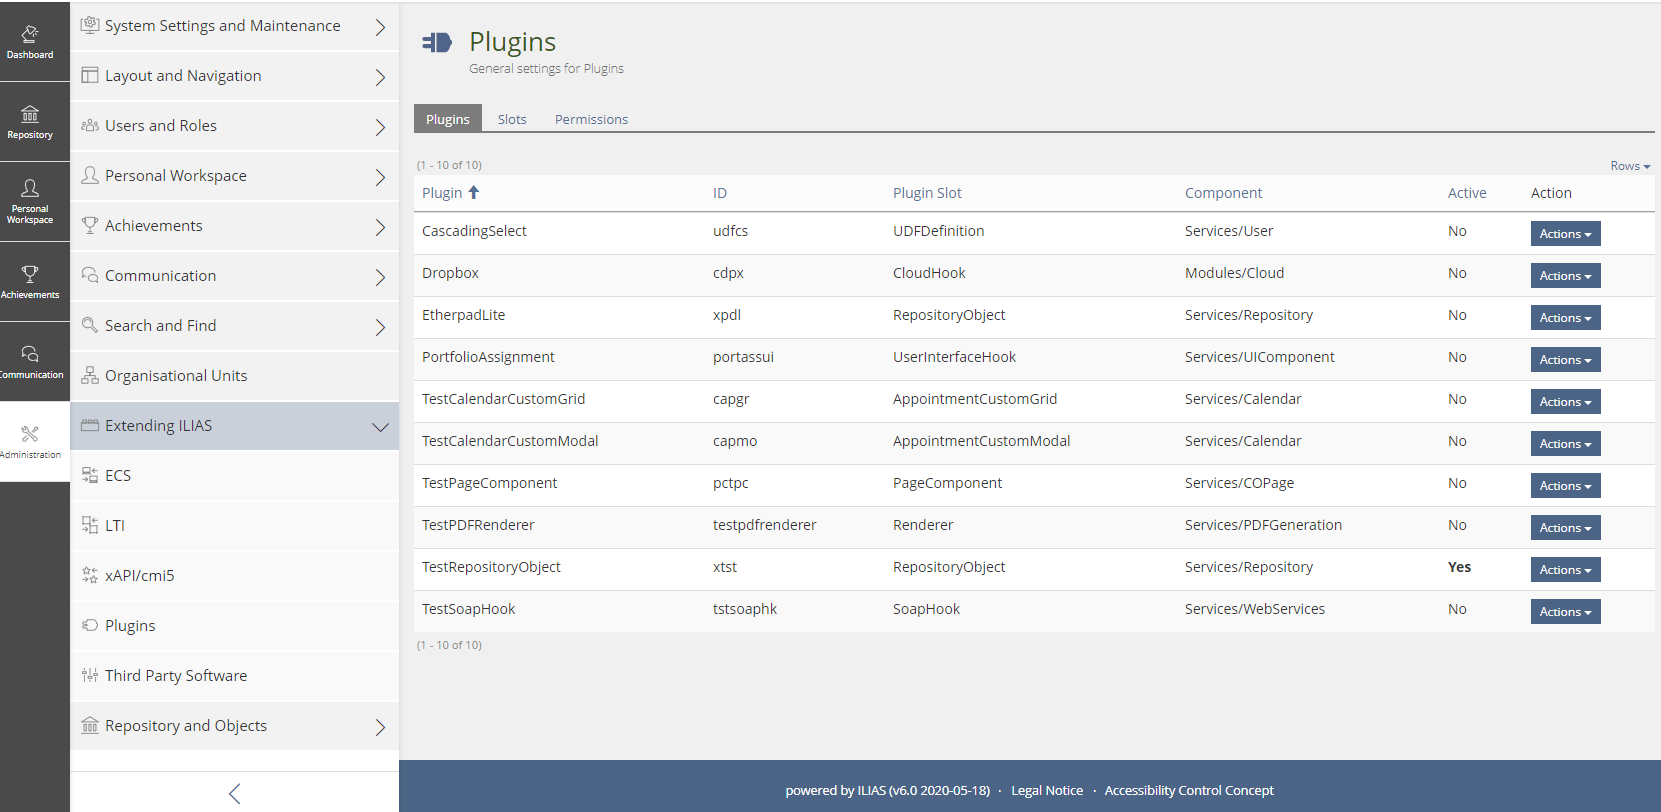Open Actions dropdown for TestRepositoryObject
The height and width of the screenshot is (812, 1661).
tap(1564, 570)
